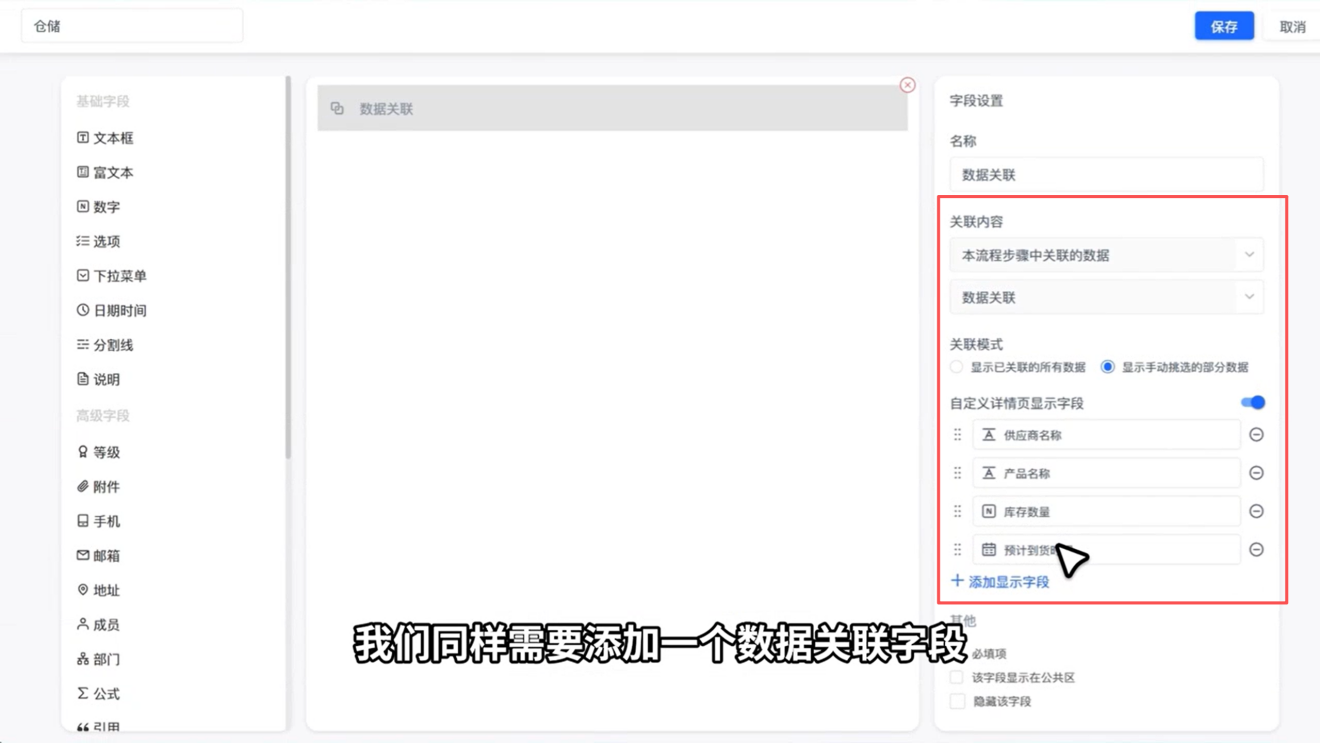Add a 公式 formula field
This screenshot has width=1320, height=743.
tap(98, 694)
